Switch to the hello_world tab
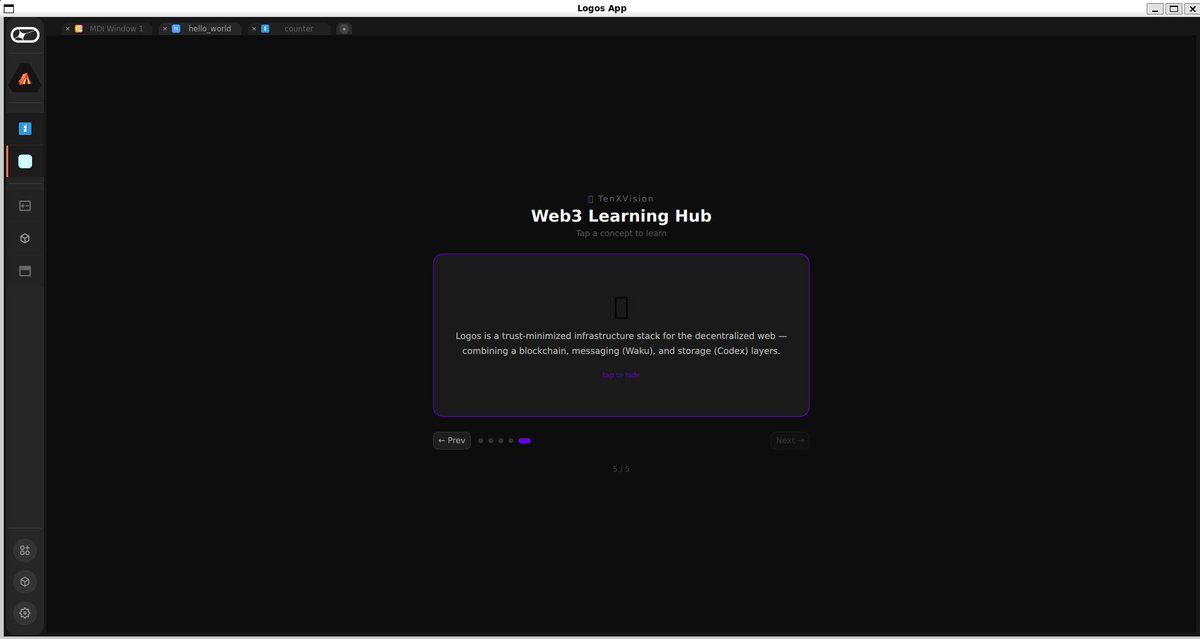Image resolution: width=1200 pixels, height=639 pixels. click(x=200, y=29)
